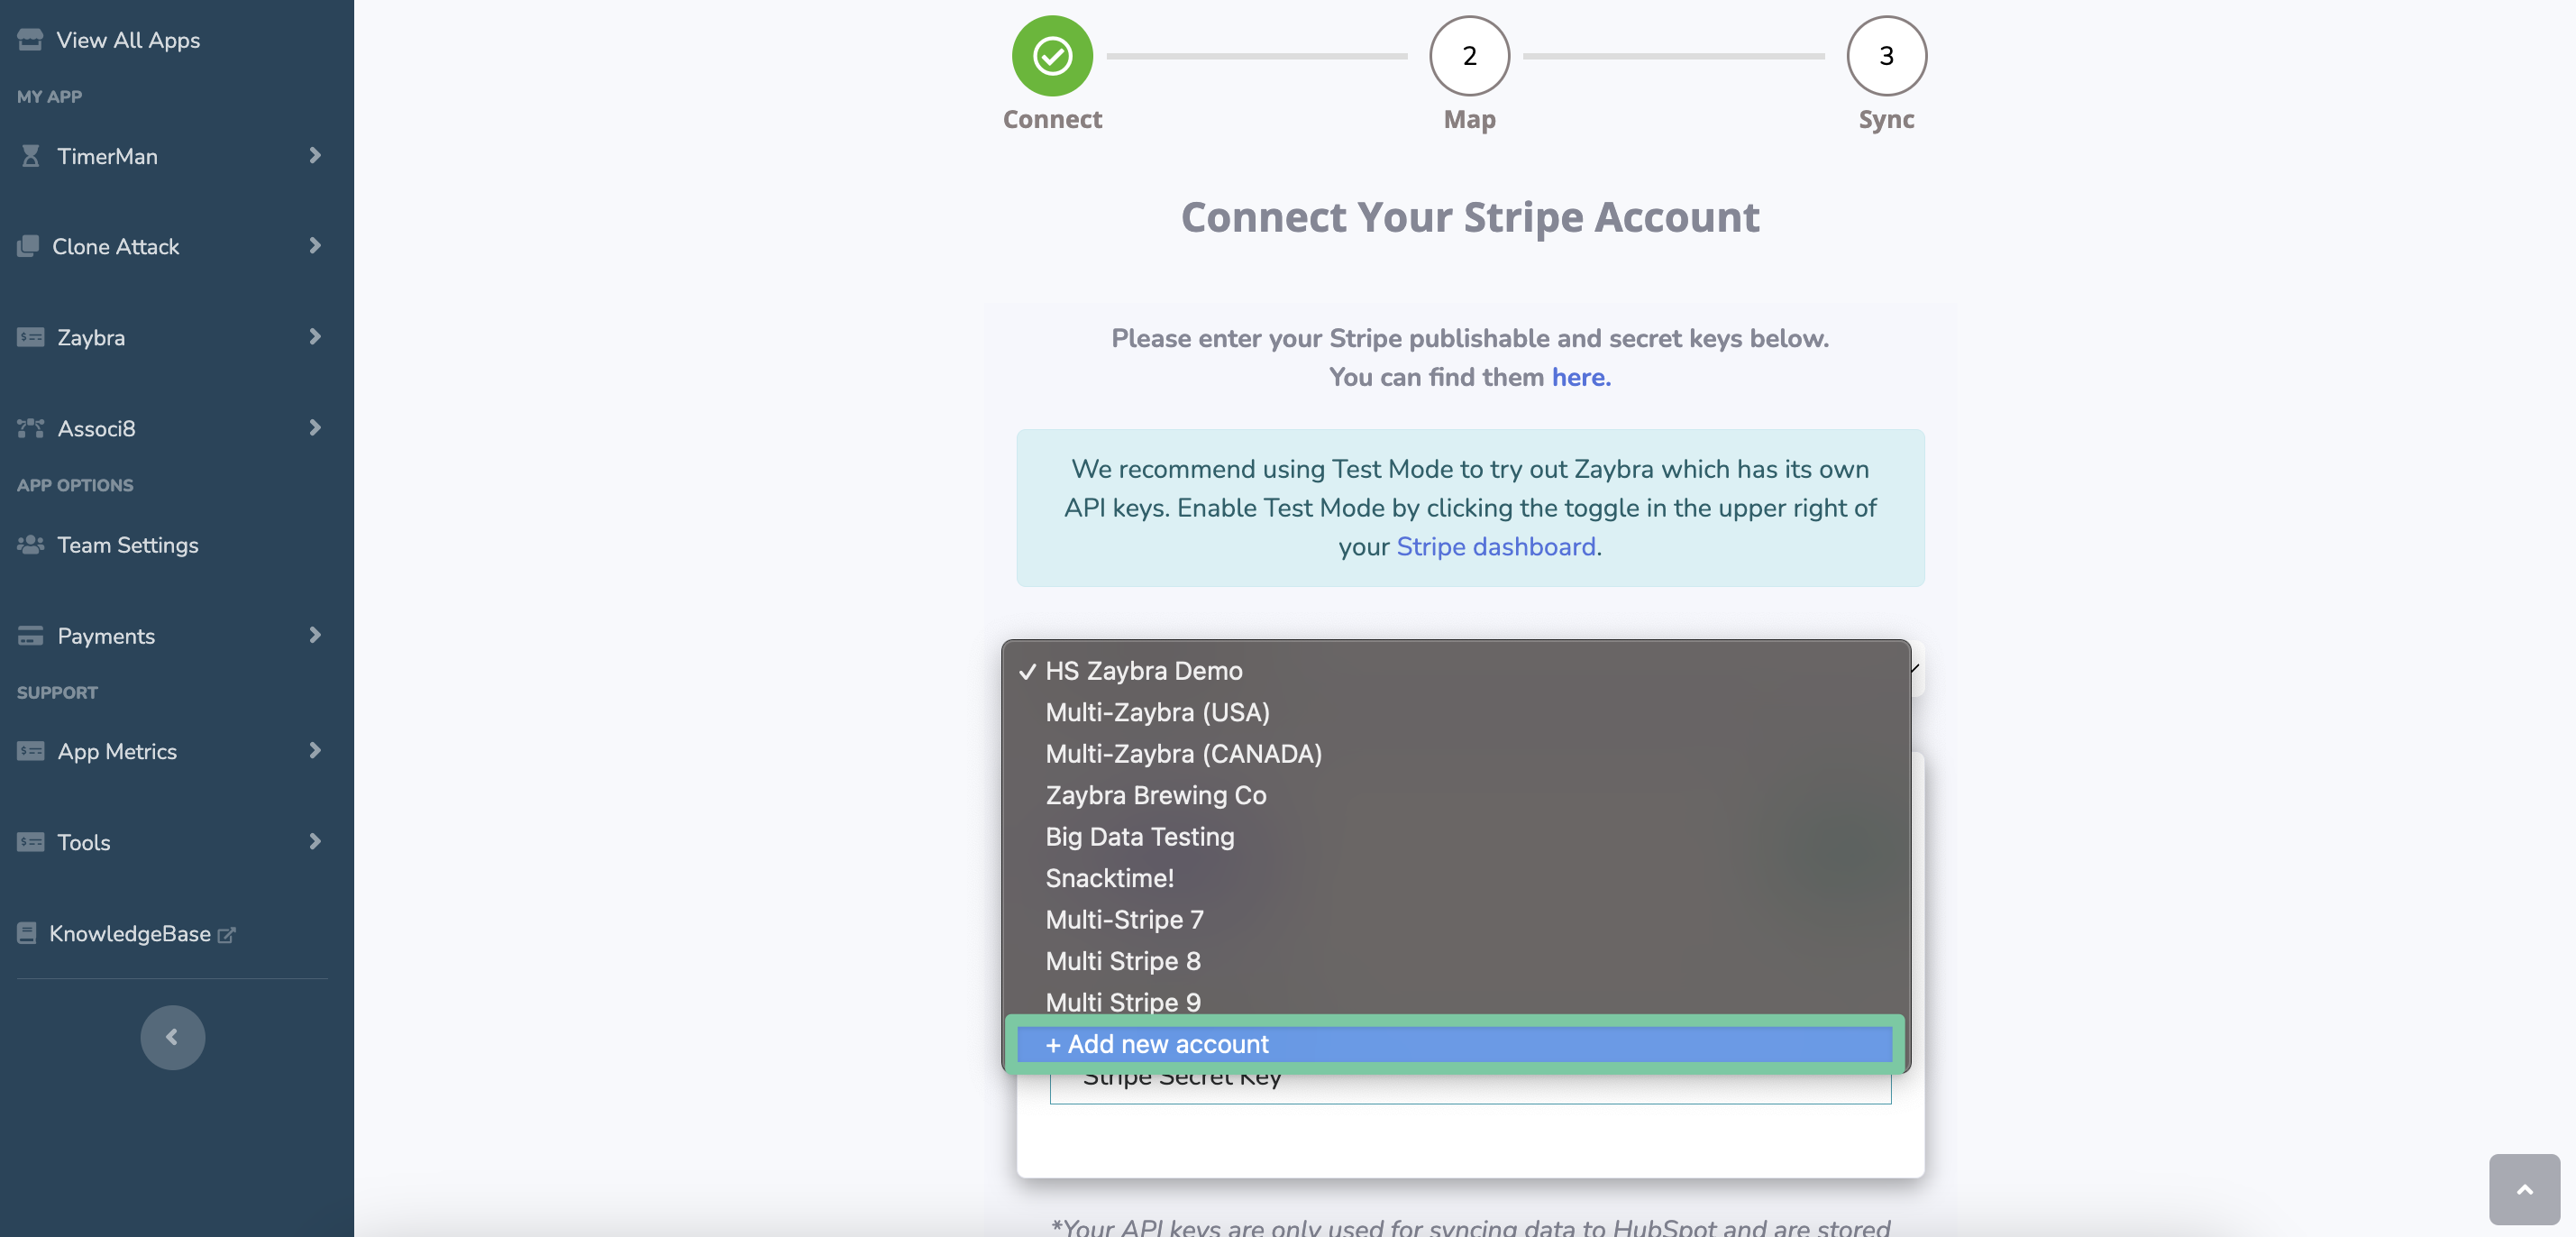Open the Stripe dashboard link

1495,546
